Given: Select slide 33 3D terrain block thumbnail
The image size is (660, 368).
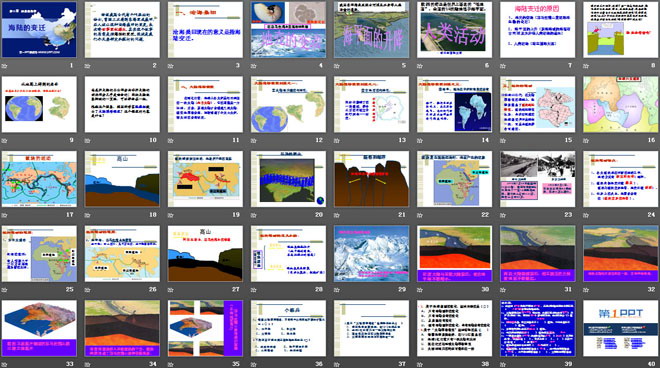Looking at the screenshot, I should (39, 328).
